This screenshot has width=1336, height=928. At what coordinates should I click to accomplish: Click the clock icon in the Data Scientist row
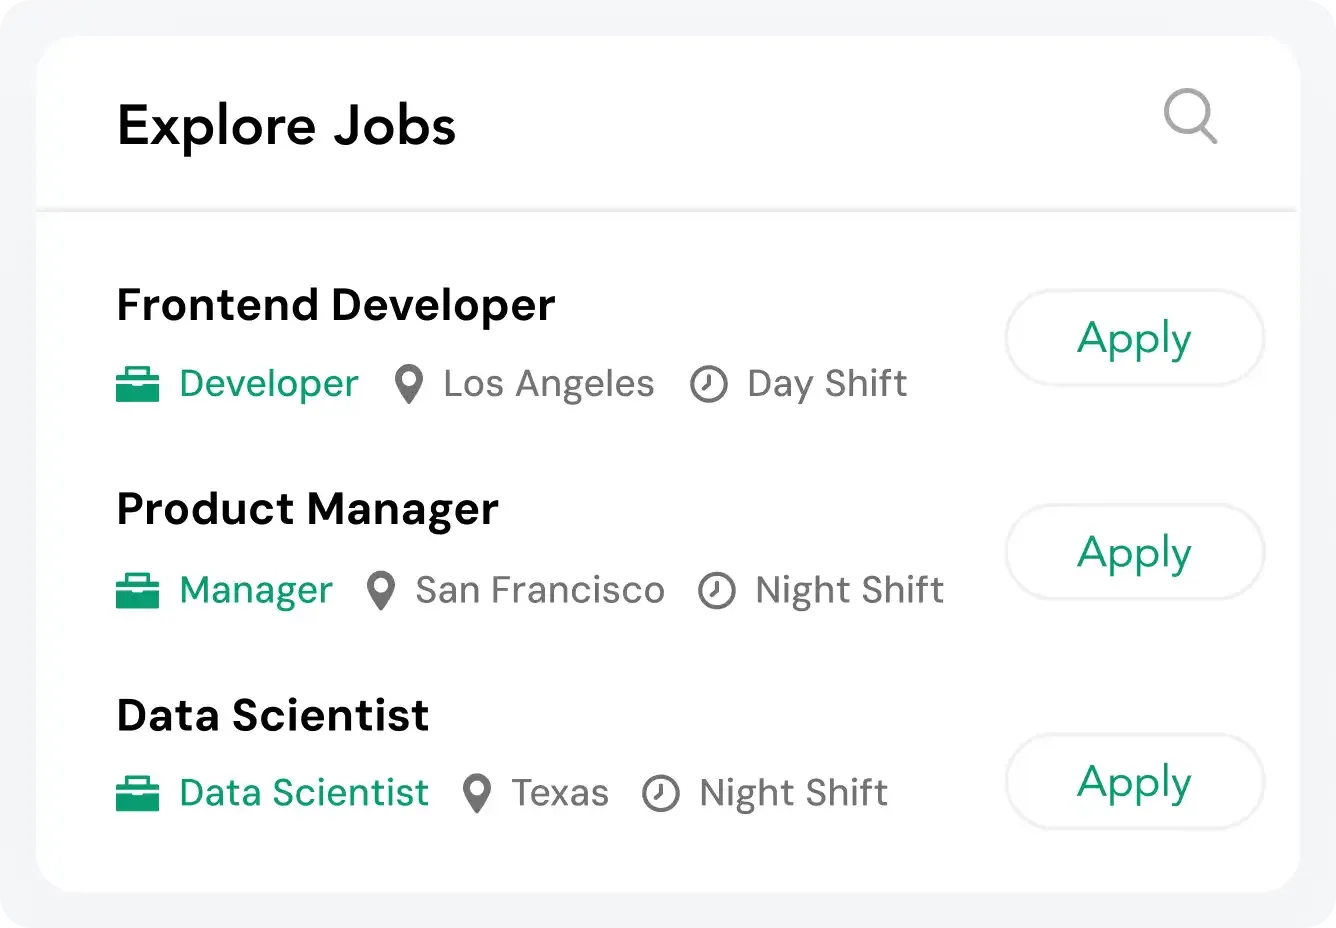661,792
